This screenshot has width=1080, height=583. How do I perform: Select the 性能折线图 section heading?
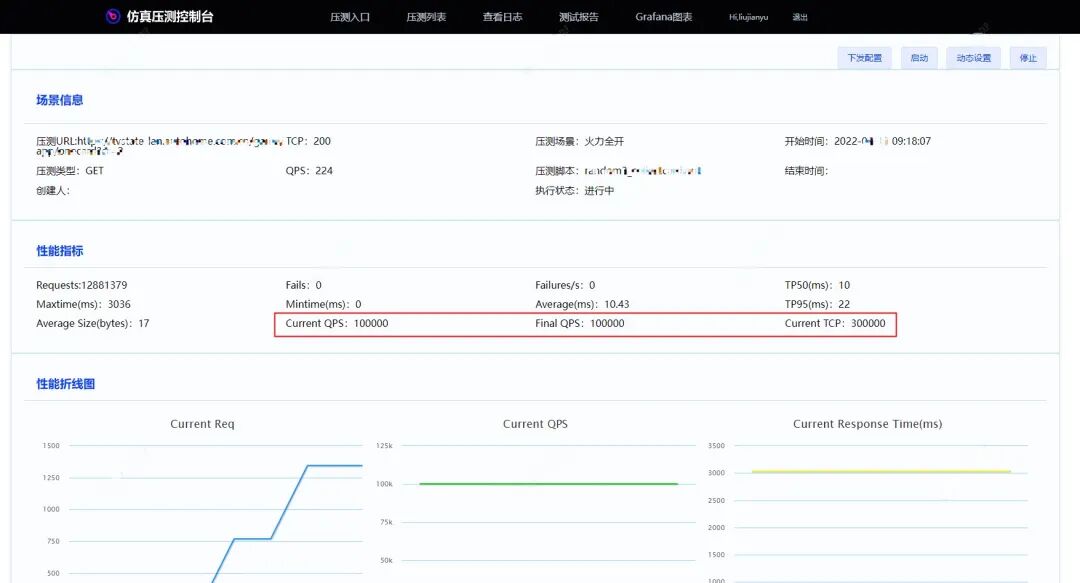click(65, 384)
